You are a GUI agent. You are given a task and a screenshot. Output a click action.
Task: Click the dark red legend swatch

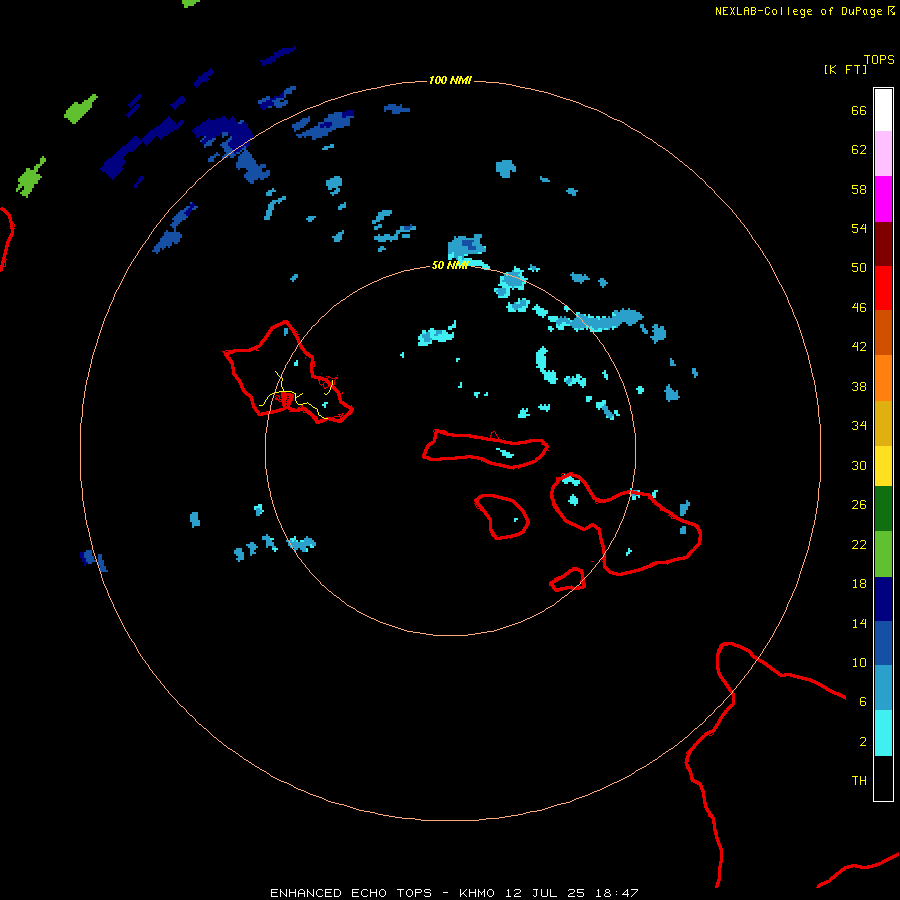(883, 244)
